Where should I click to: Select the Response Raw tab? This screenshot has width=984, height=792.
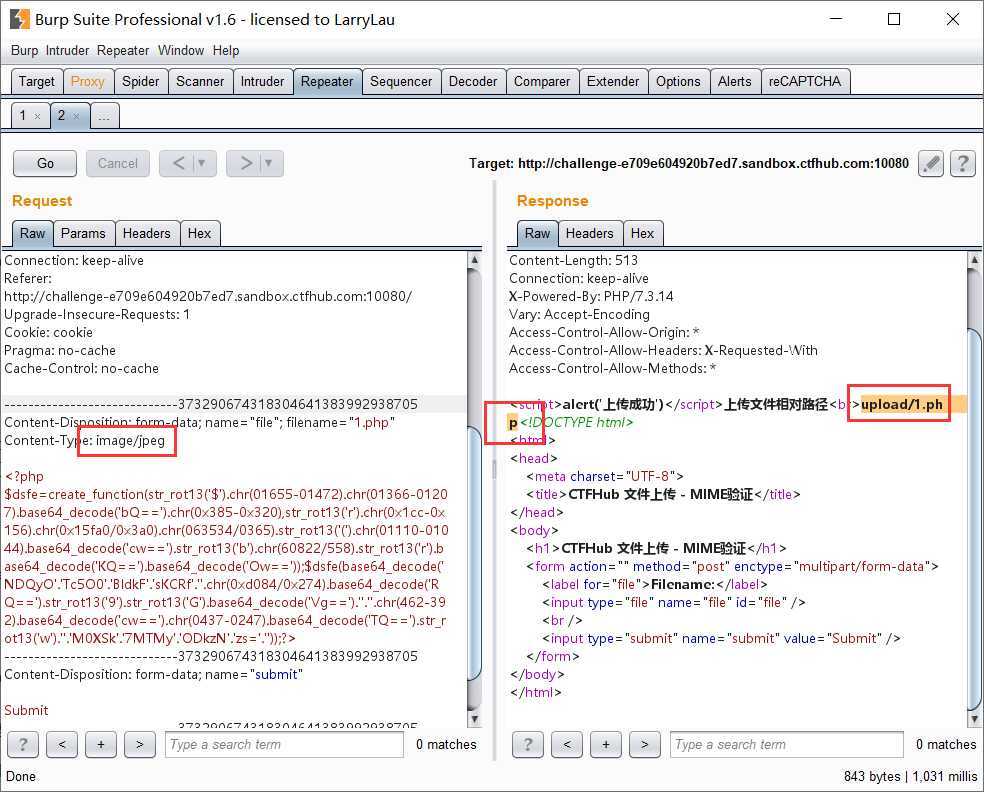pyautogui.click(x=538, y=233)
